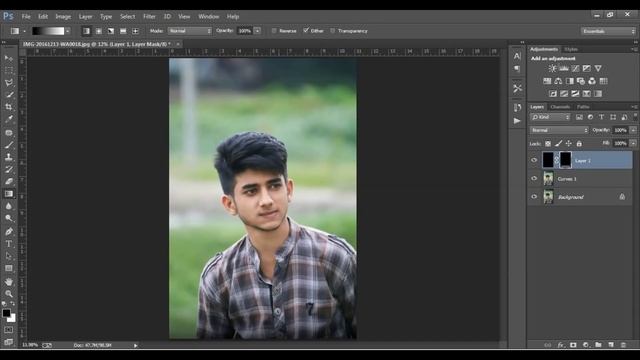This screenshot has width=640, height=360.
Task: Hide Layer 1 visibility eye
Action: tap(534, 160)
